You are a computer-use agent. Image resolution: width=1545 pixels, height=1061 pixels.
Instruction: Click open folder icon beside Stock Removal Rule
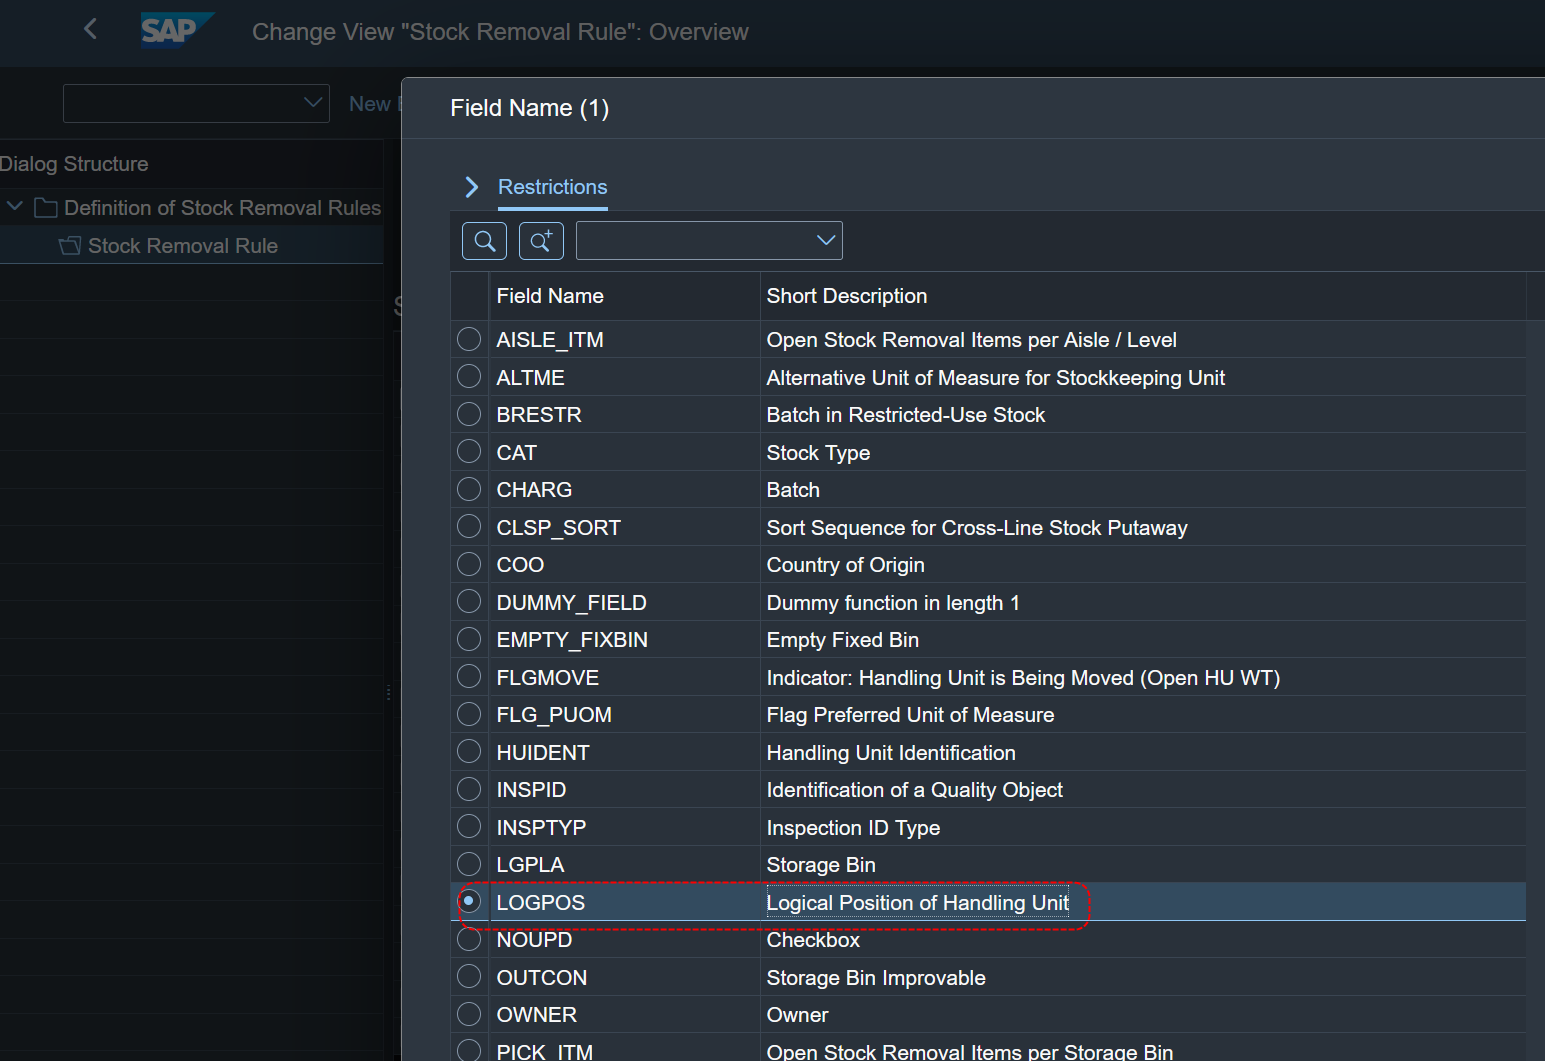(70, 246)
